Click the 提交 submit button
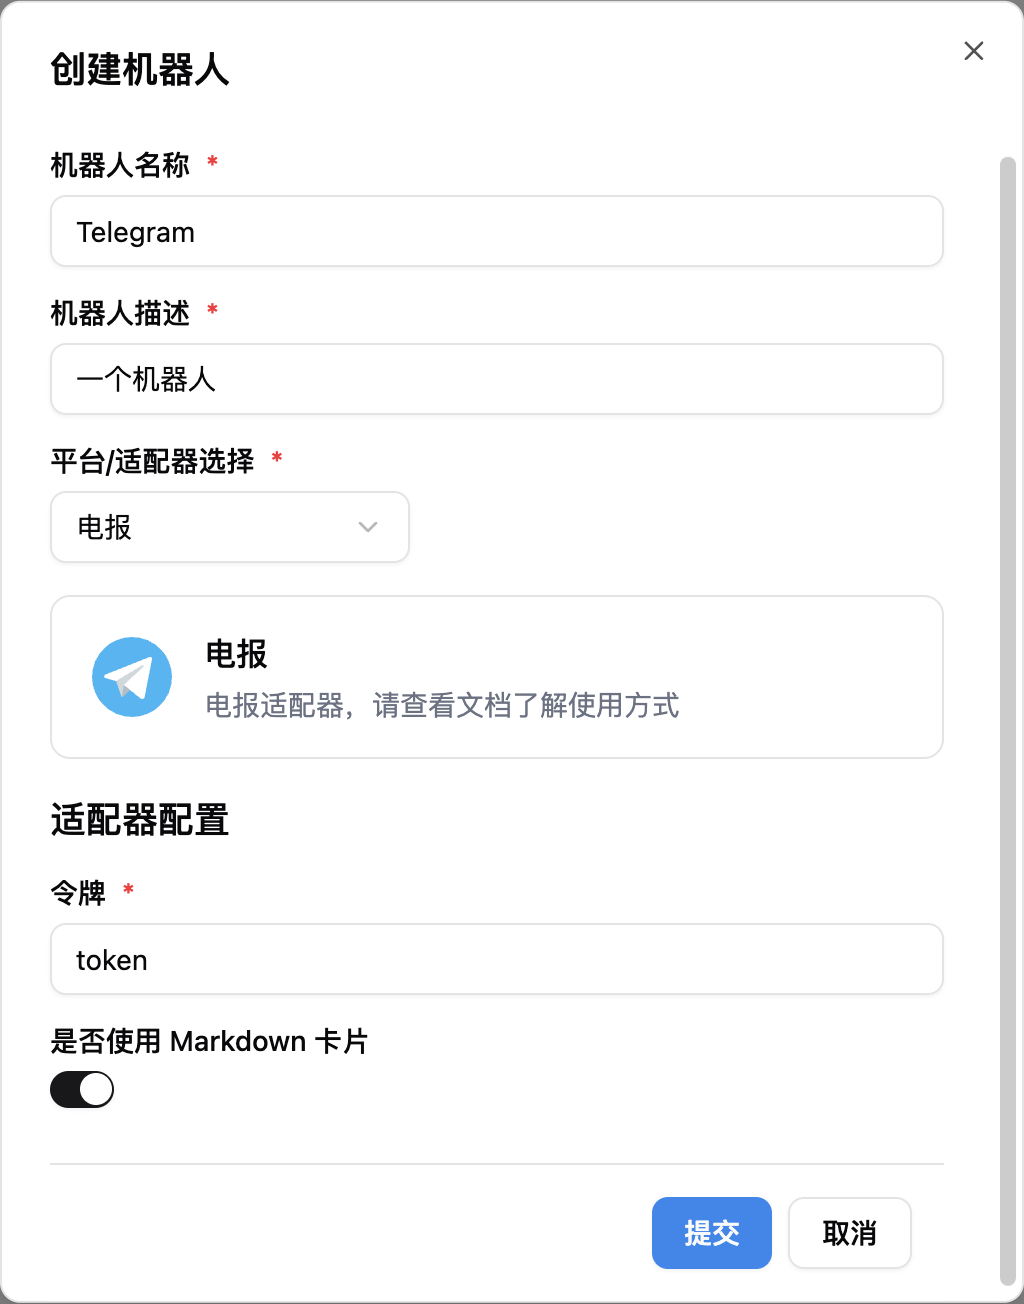The height and width of the screenshot is (1304, 1024). pyautogui.click(x=711, y=1233)
